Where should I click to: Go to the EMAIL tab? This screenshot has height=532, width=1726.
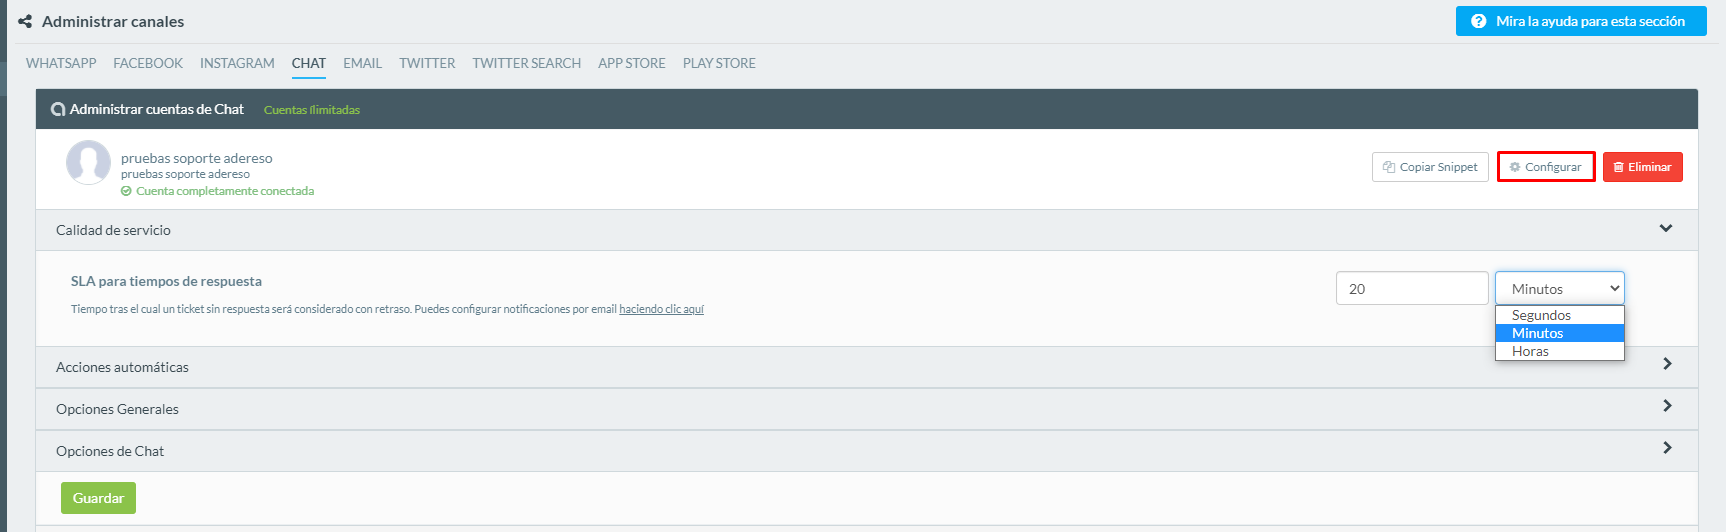coord(362,63)
